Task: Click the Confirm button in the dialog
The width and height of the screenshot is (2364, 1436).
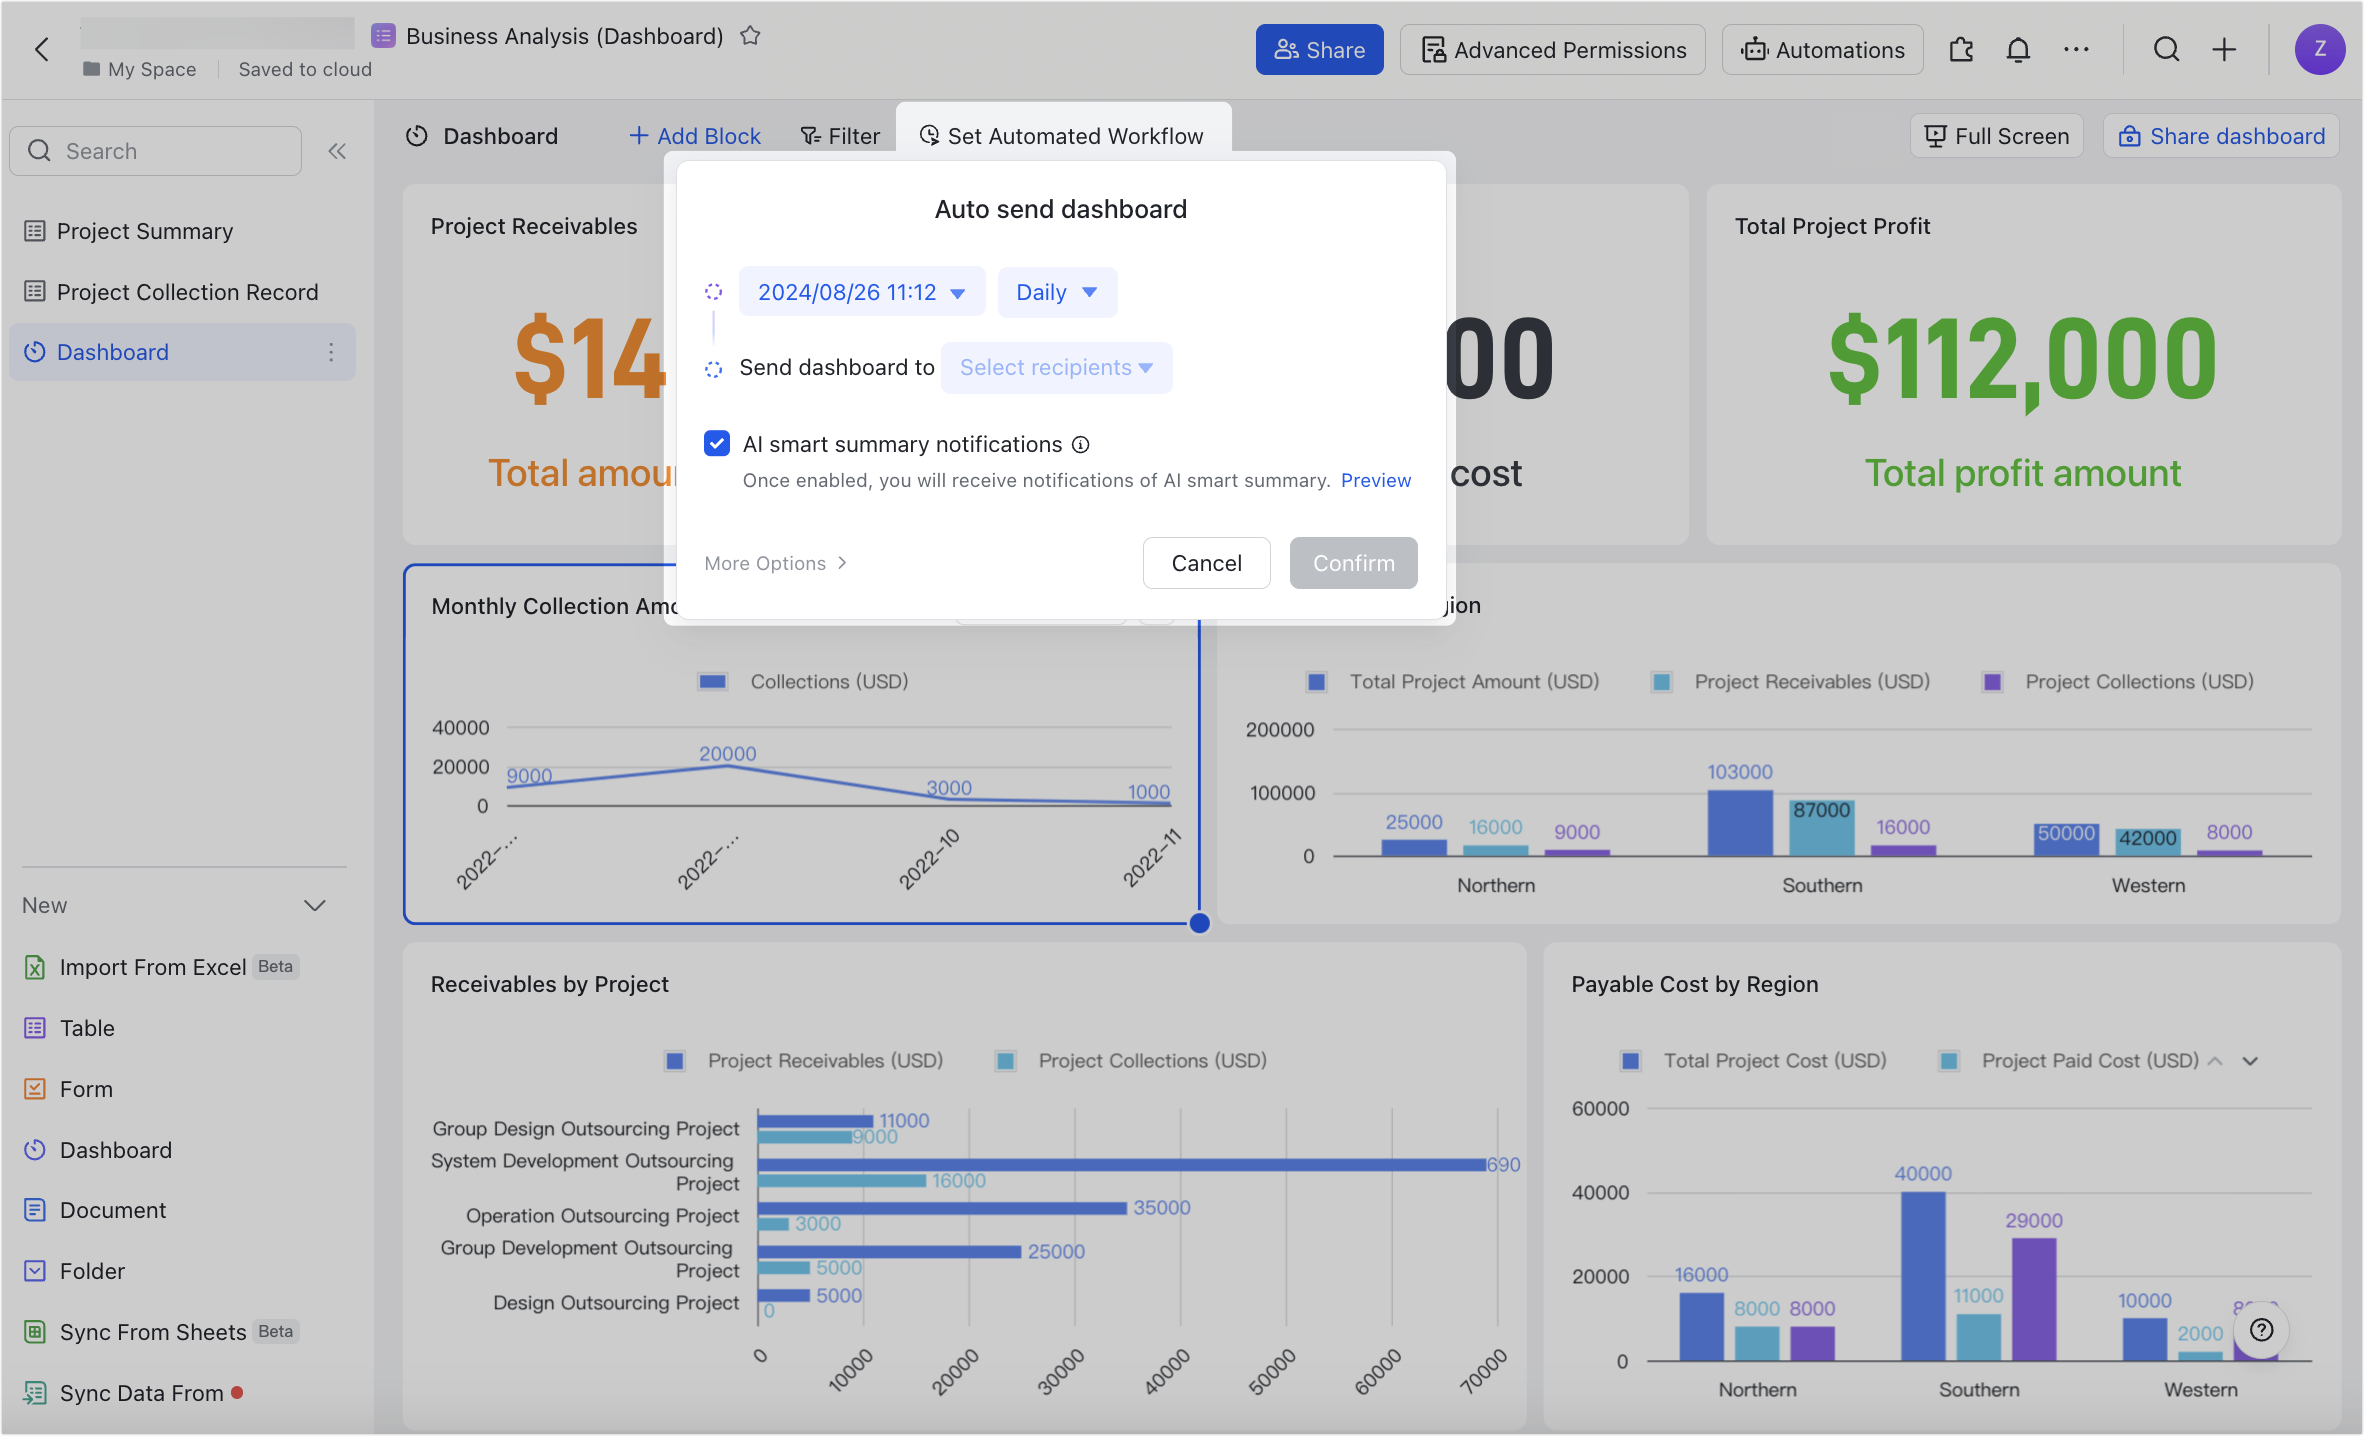Action: click(x=1353, y=563)
